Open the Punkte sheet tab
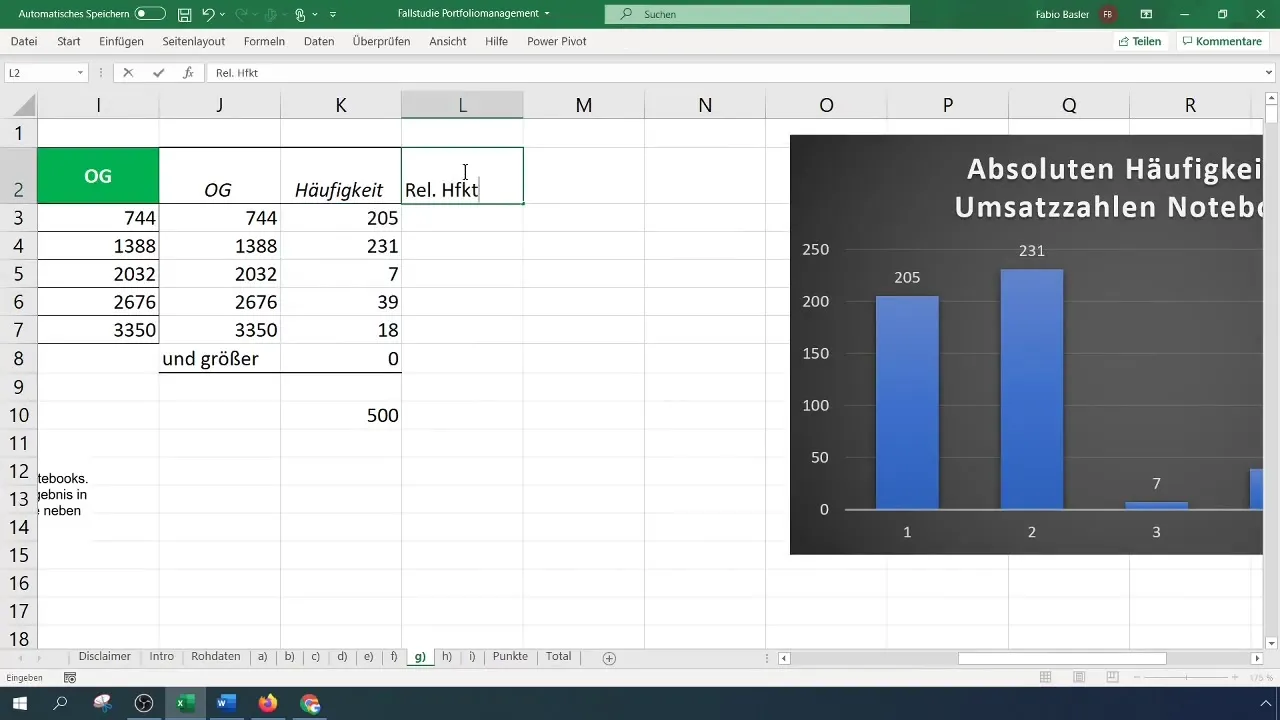The image size is (1280, 720). tap(510, 657)
